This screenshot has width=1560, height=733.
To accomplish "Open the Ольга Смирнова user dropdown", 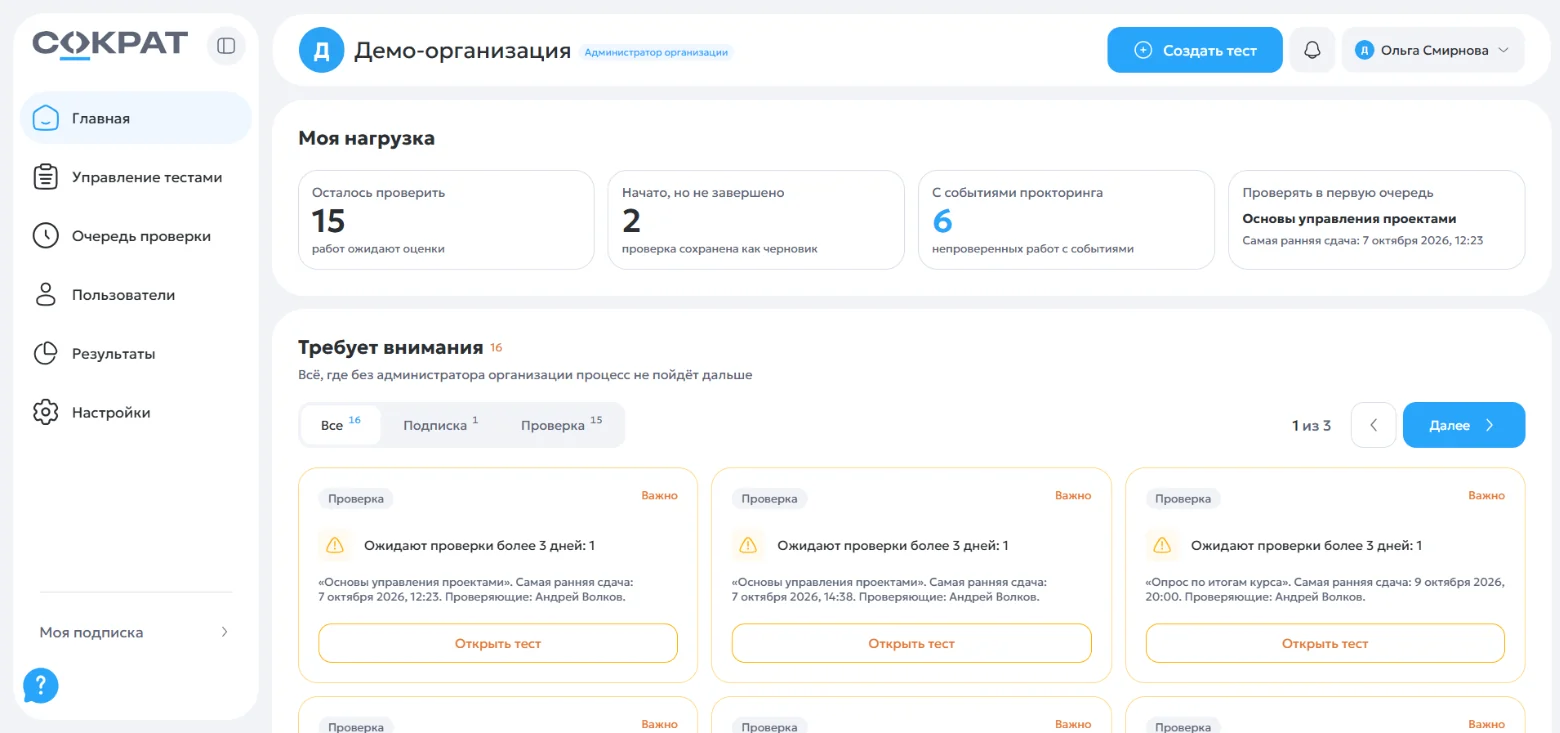I will (x=1433, y=50).
